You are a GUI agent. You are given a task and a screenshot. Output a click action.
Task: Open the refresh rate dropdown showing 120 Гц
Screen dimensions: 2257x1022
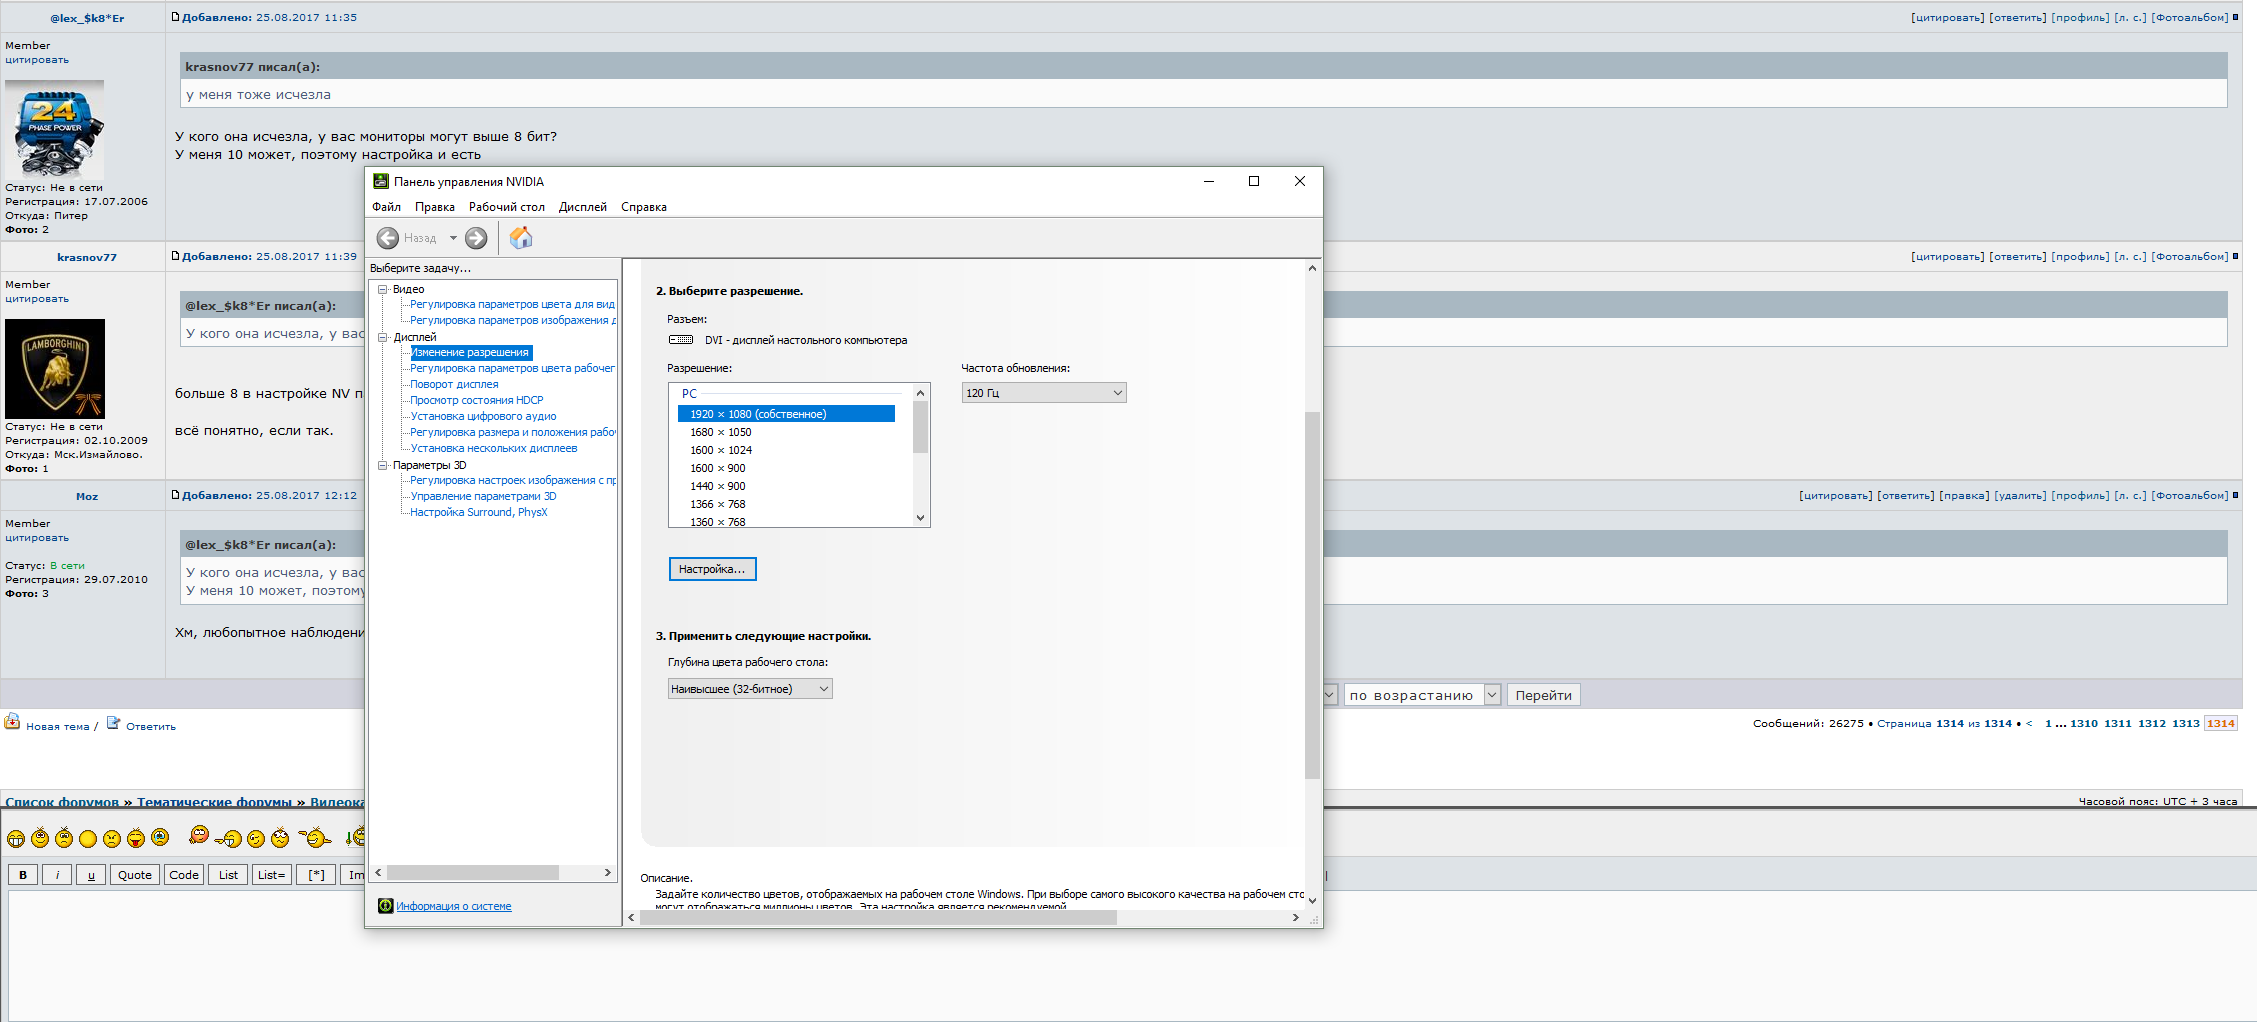1043,393
